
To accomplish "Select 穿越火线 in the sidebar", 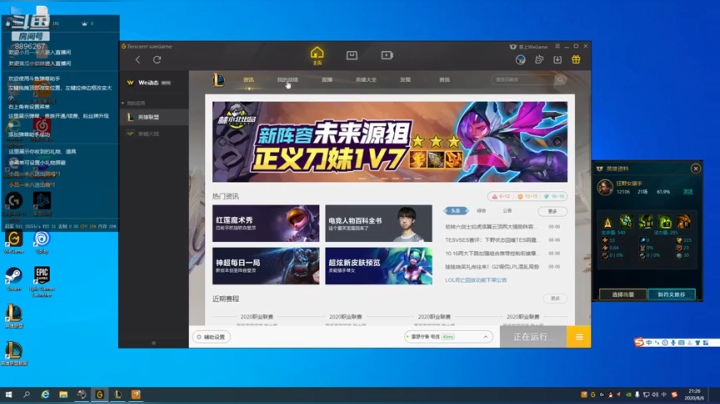I will [x=154, y=134].
